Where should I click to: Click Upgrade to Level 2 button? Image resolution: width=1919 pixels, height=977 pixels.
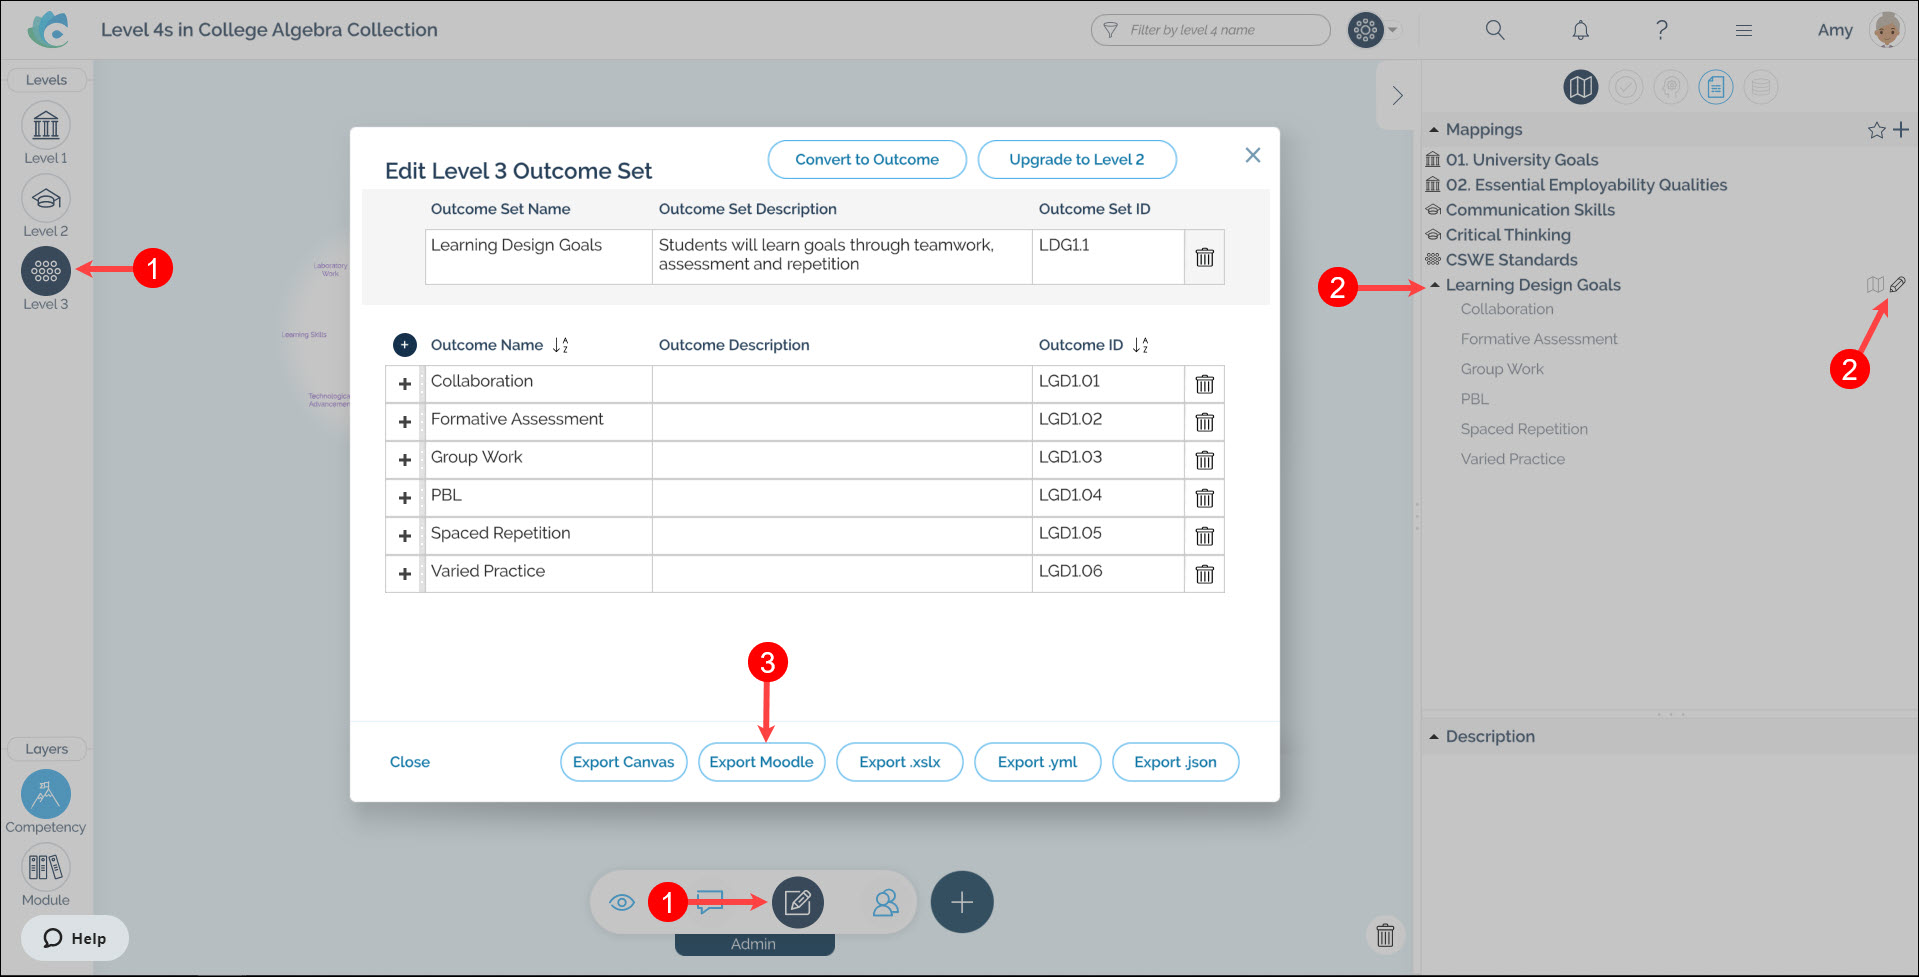(x=1076, y=160)
